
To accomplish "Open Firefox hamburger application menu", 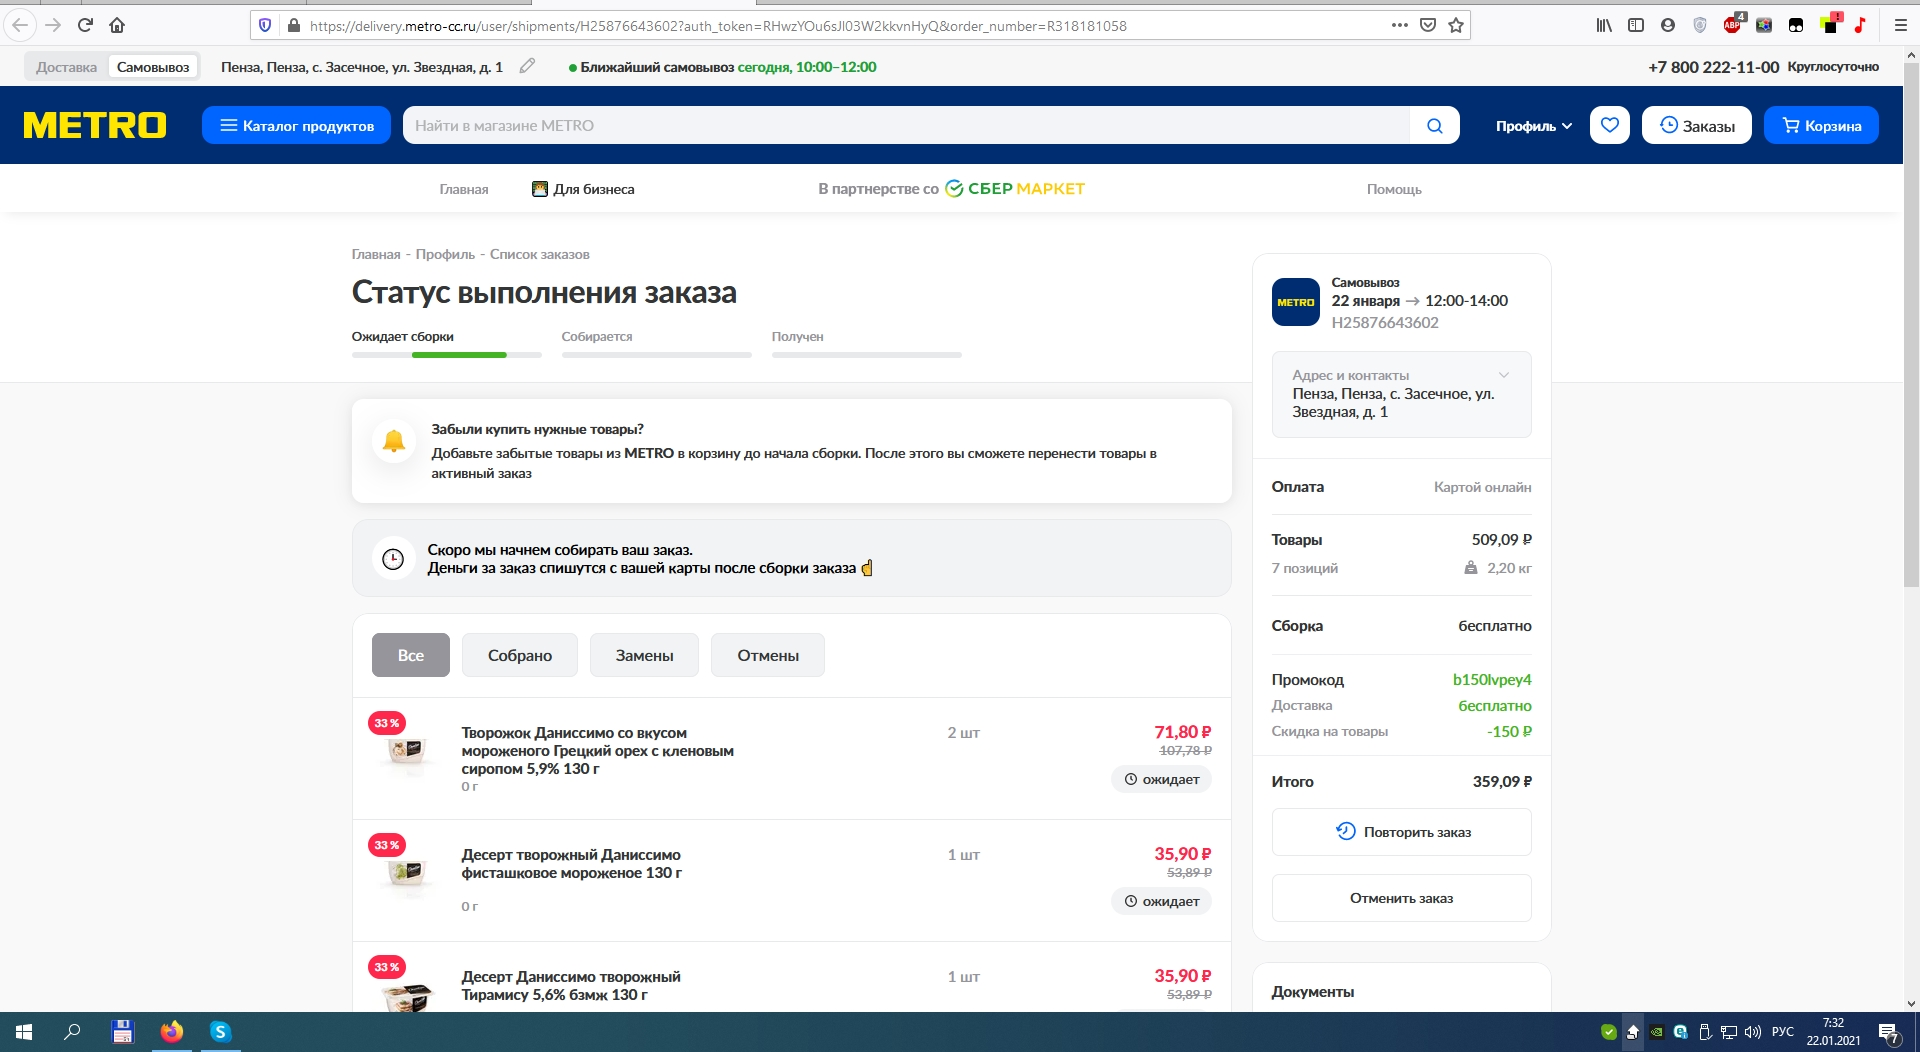I will click(1901, 25).
